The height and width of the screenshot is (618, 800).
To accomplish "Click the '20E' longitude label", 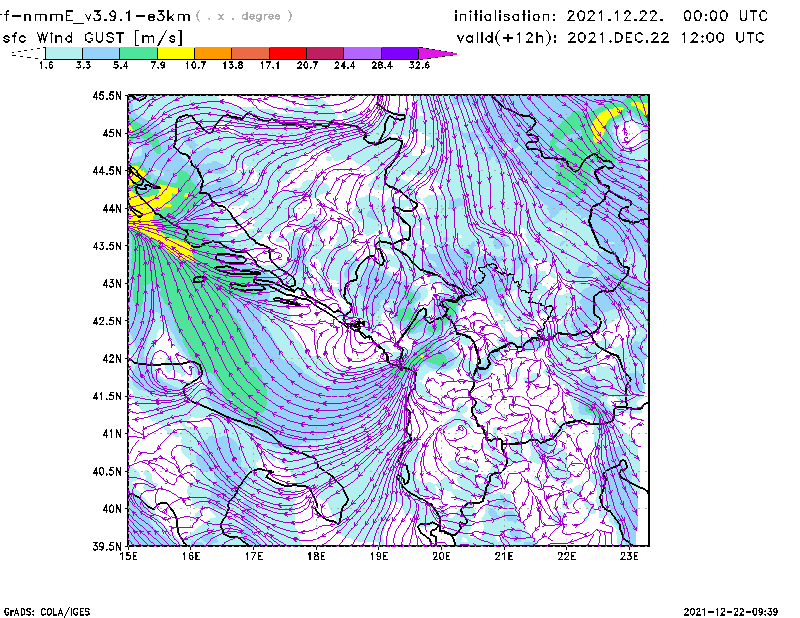I will click(441, 556).
